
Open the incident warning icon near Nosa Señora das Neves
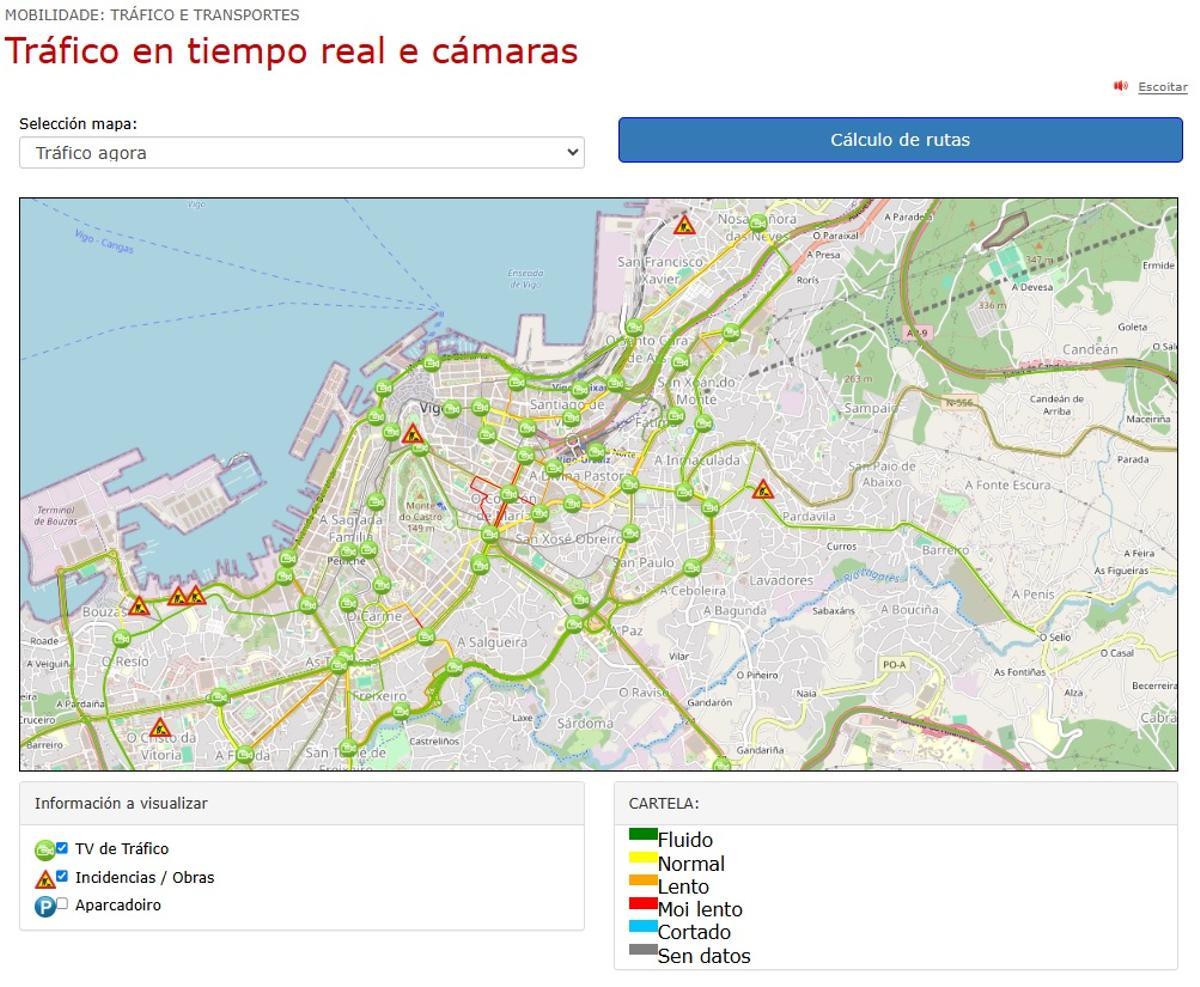point(686,223)
